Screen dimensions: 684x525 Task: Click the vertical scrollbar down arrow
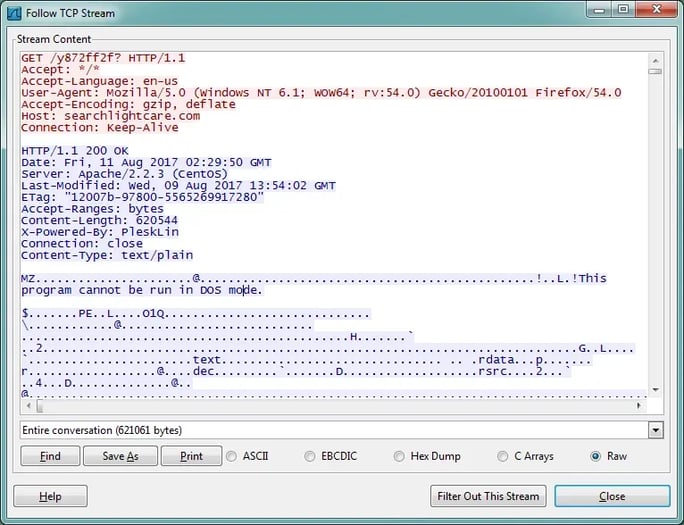pos(655,389)
